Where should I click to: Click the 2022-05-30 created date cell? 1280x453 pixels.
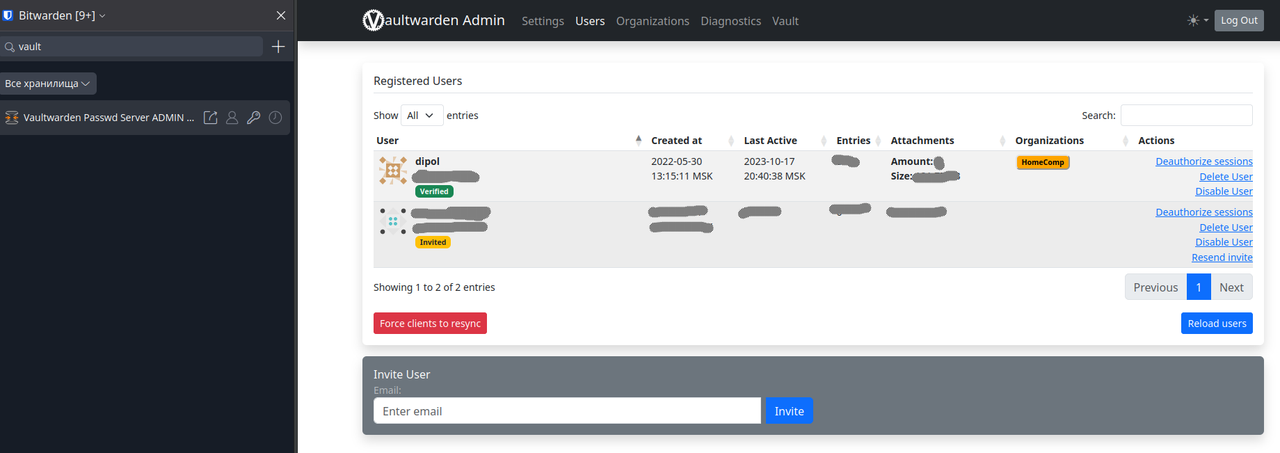click(680, 168)
